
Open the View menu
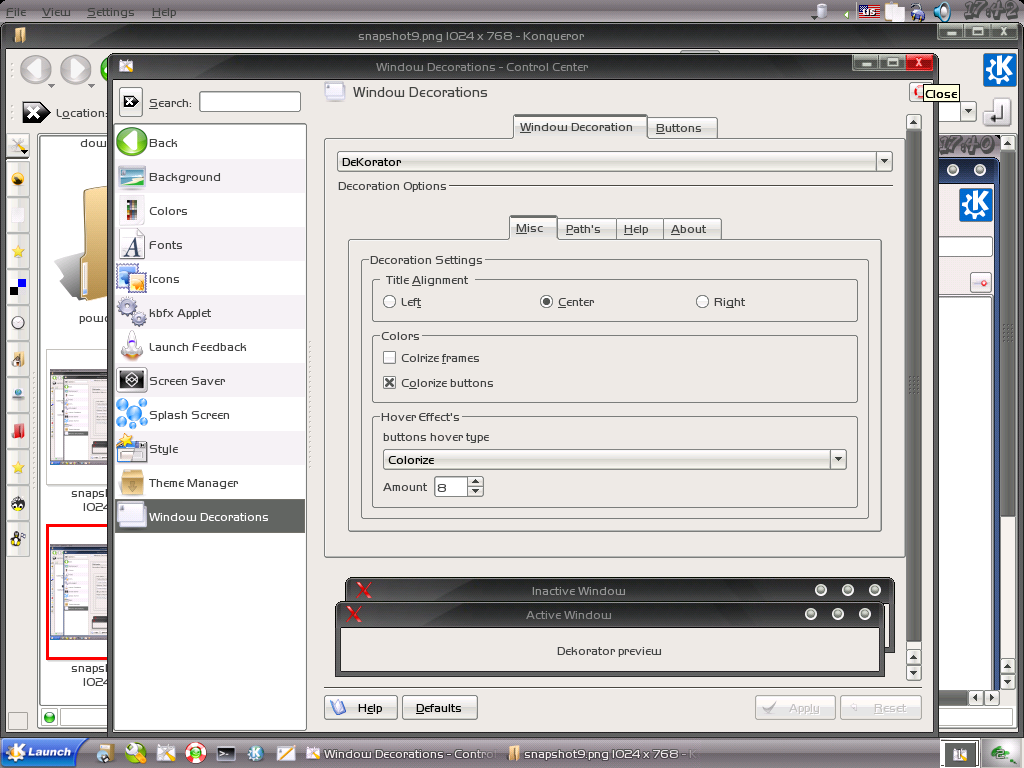click(x=56, y=12)
